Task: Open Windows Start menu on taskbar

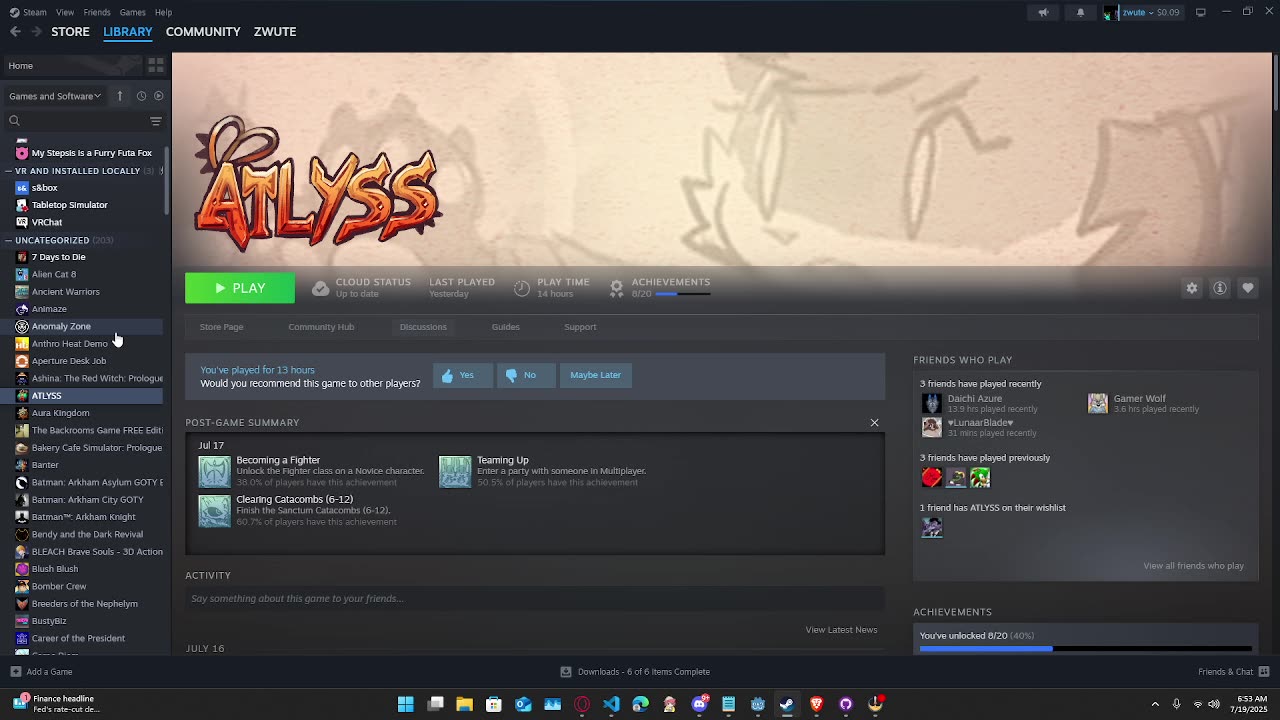Action: click(406, 704)
